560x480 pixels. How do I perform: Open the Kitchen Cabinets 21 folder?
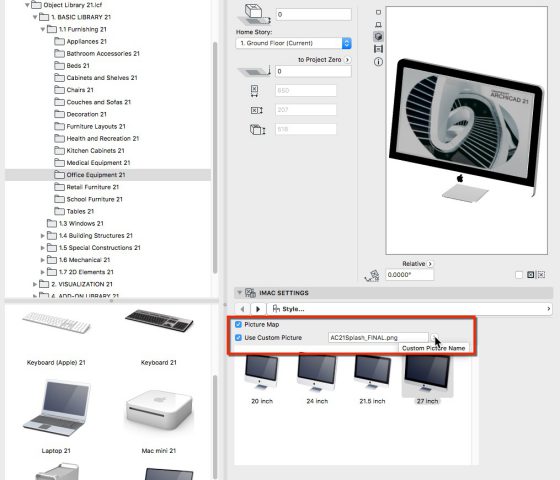click(89, 151)
